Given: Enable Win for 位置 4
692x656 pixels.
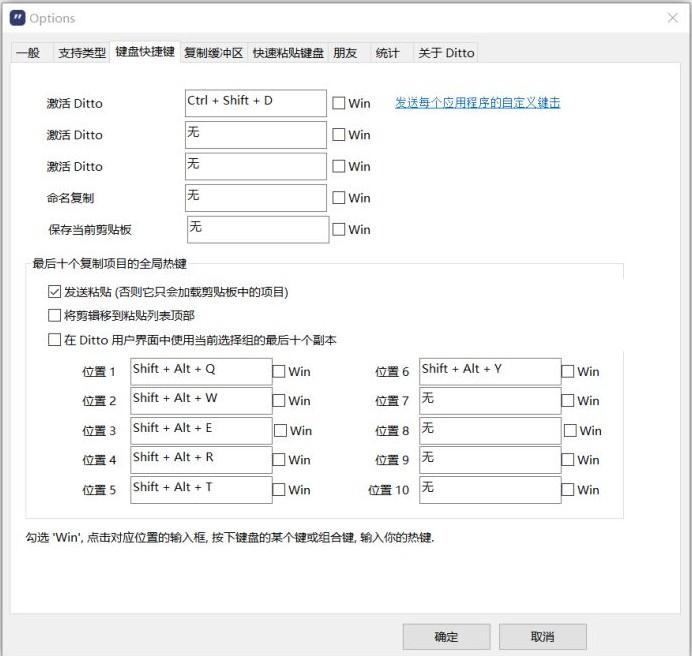Looking at the screenshot, I should pyautogui.click(x=278, y=460).
